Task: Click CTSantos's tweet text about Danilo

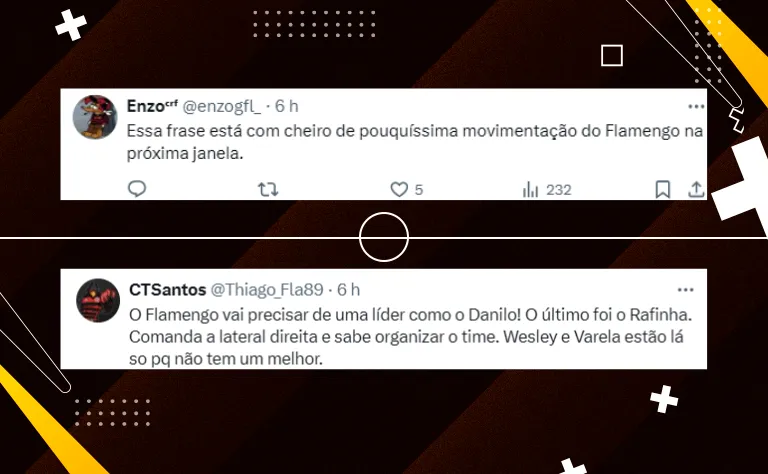Action: point(410,337)
